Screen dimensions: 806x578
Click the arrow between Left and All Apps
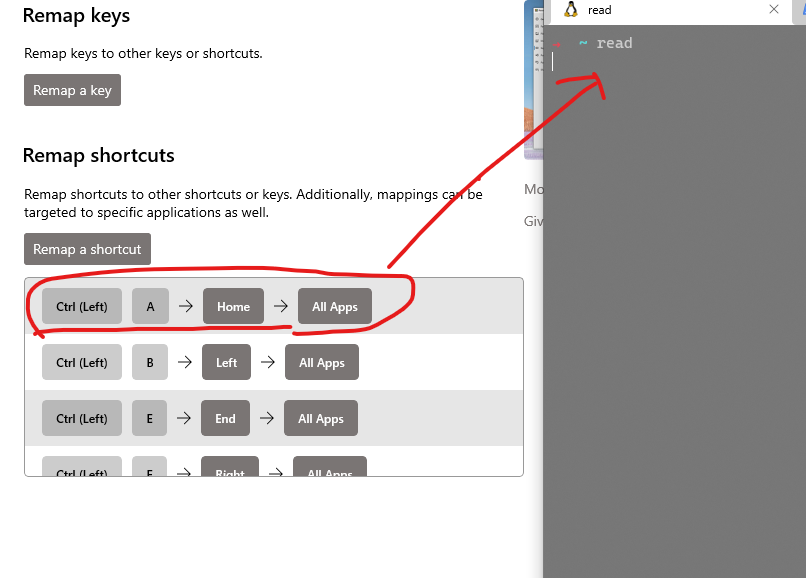(x=268, y=363)
